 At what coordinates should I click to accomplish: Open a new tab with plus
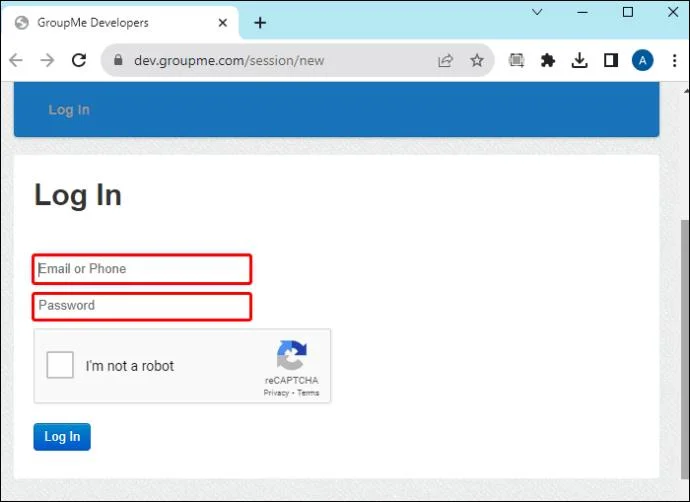[x=260, y=22]
